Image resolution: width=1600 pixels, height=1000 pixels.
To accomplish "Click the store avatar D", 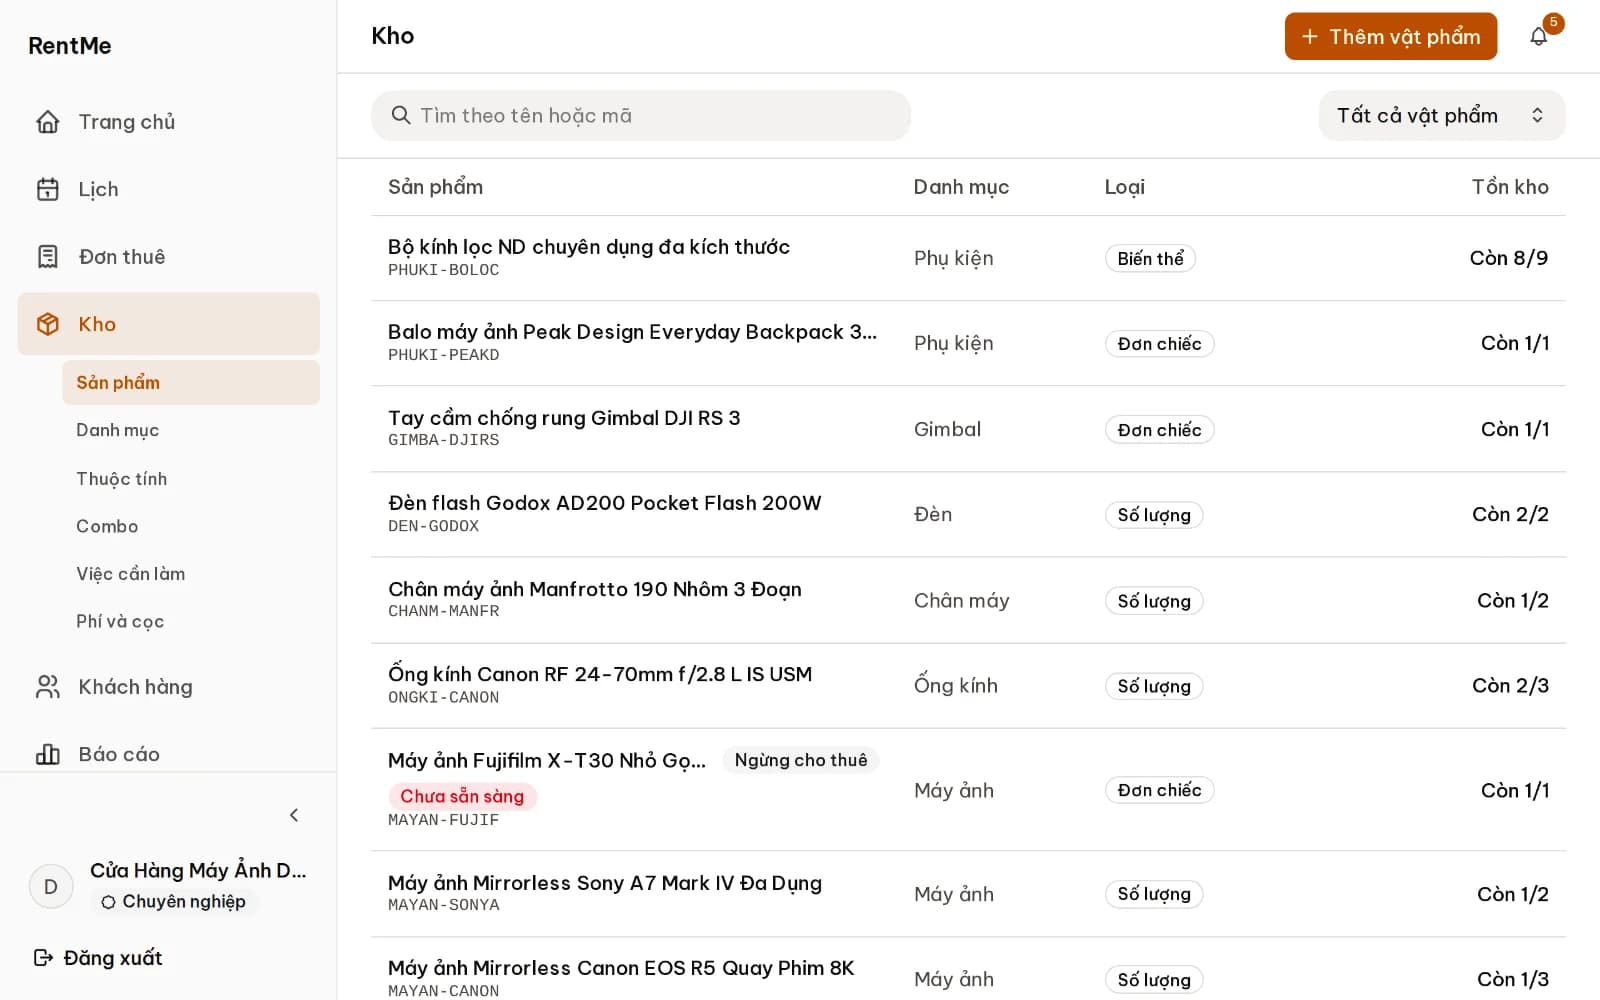I will (51, 886).
